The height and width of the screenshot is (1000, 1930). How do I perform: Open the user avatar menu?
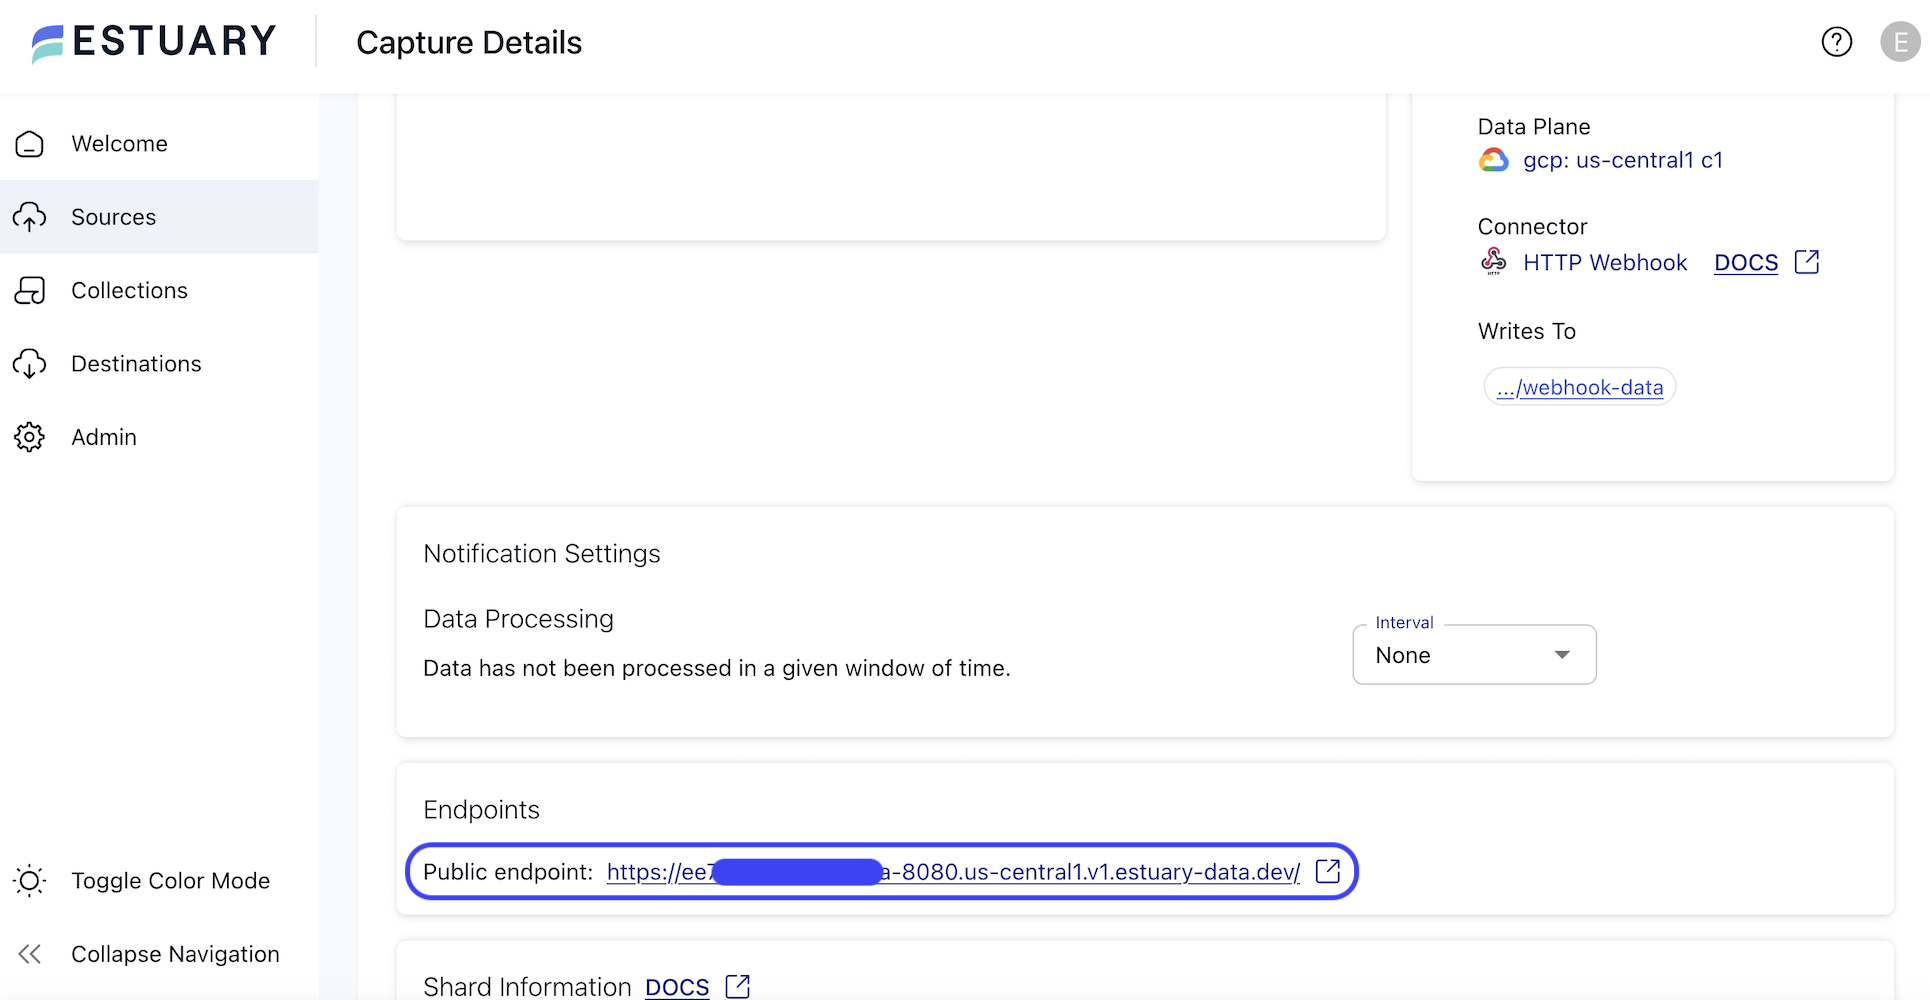coord(1899,42)
